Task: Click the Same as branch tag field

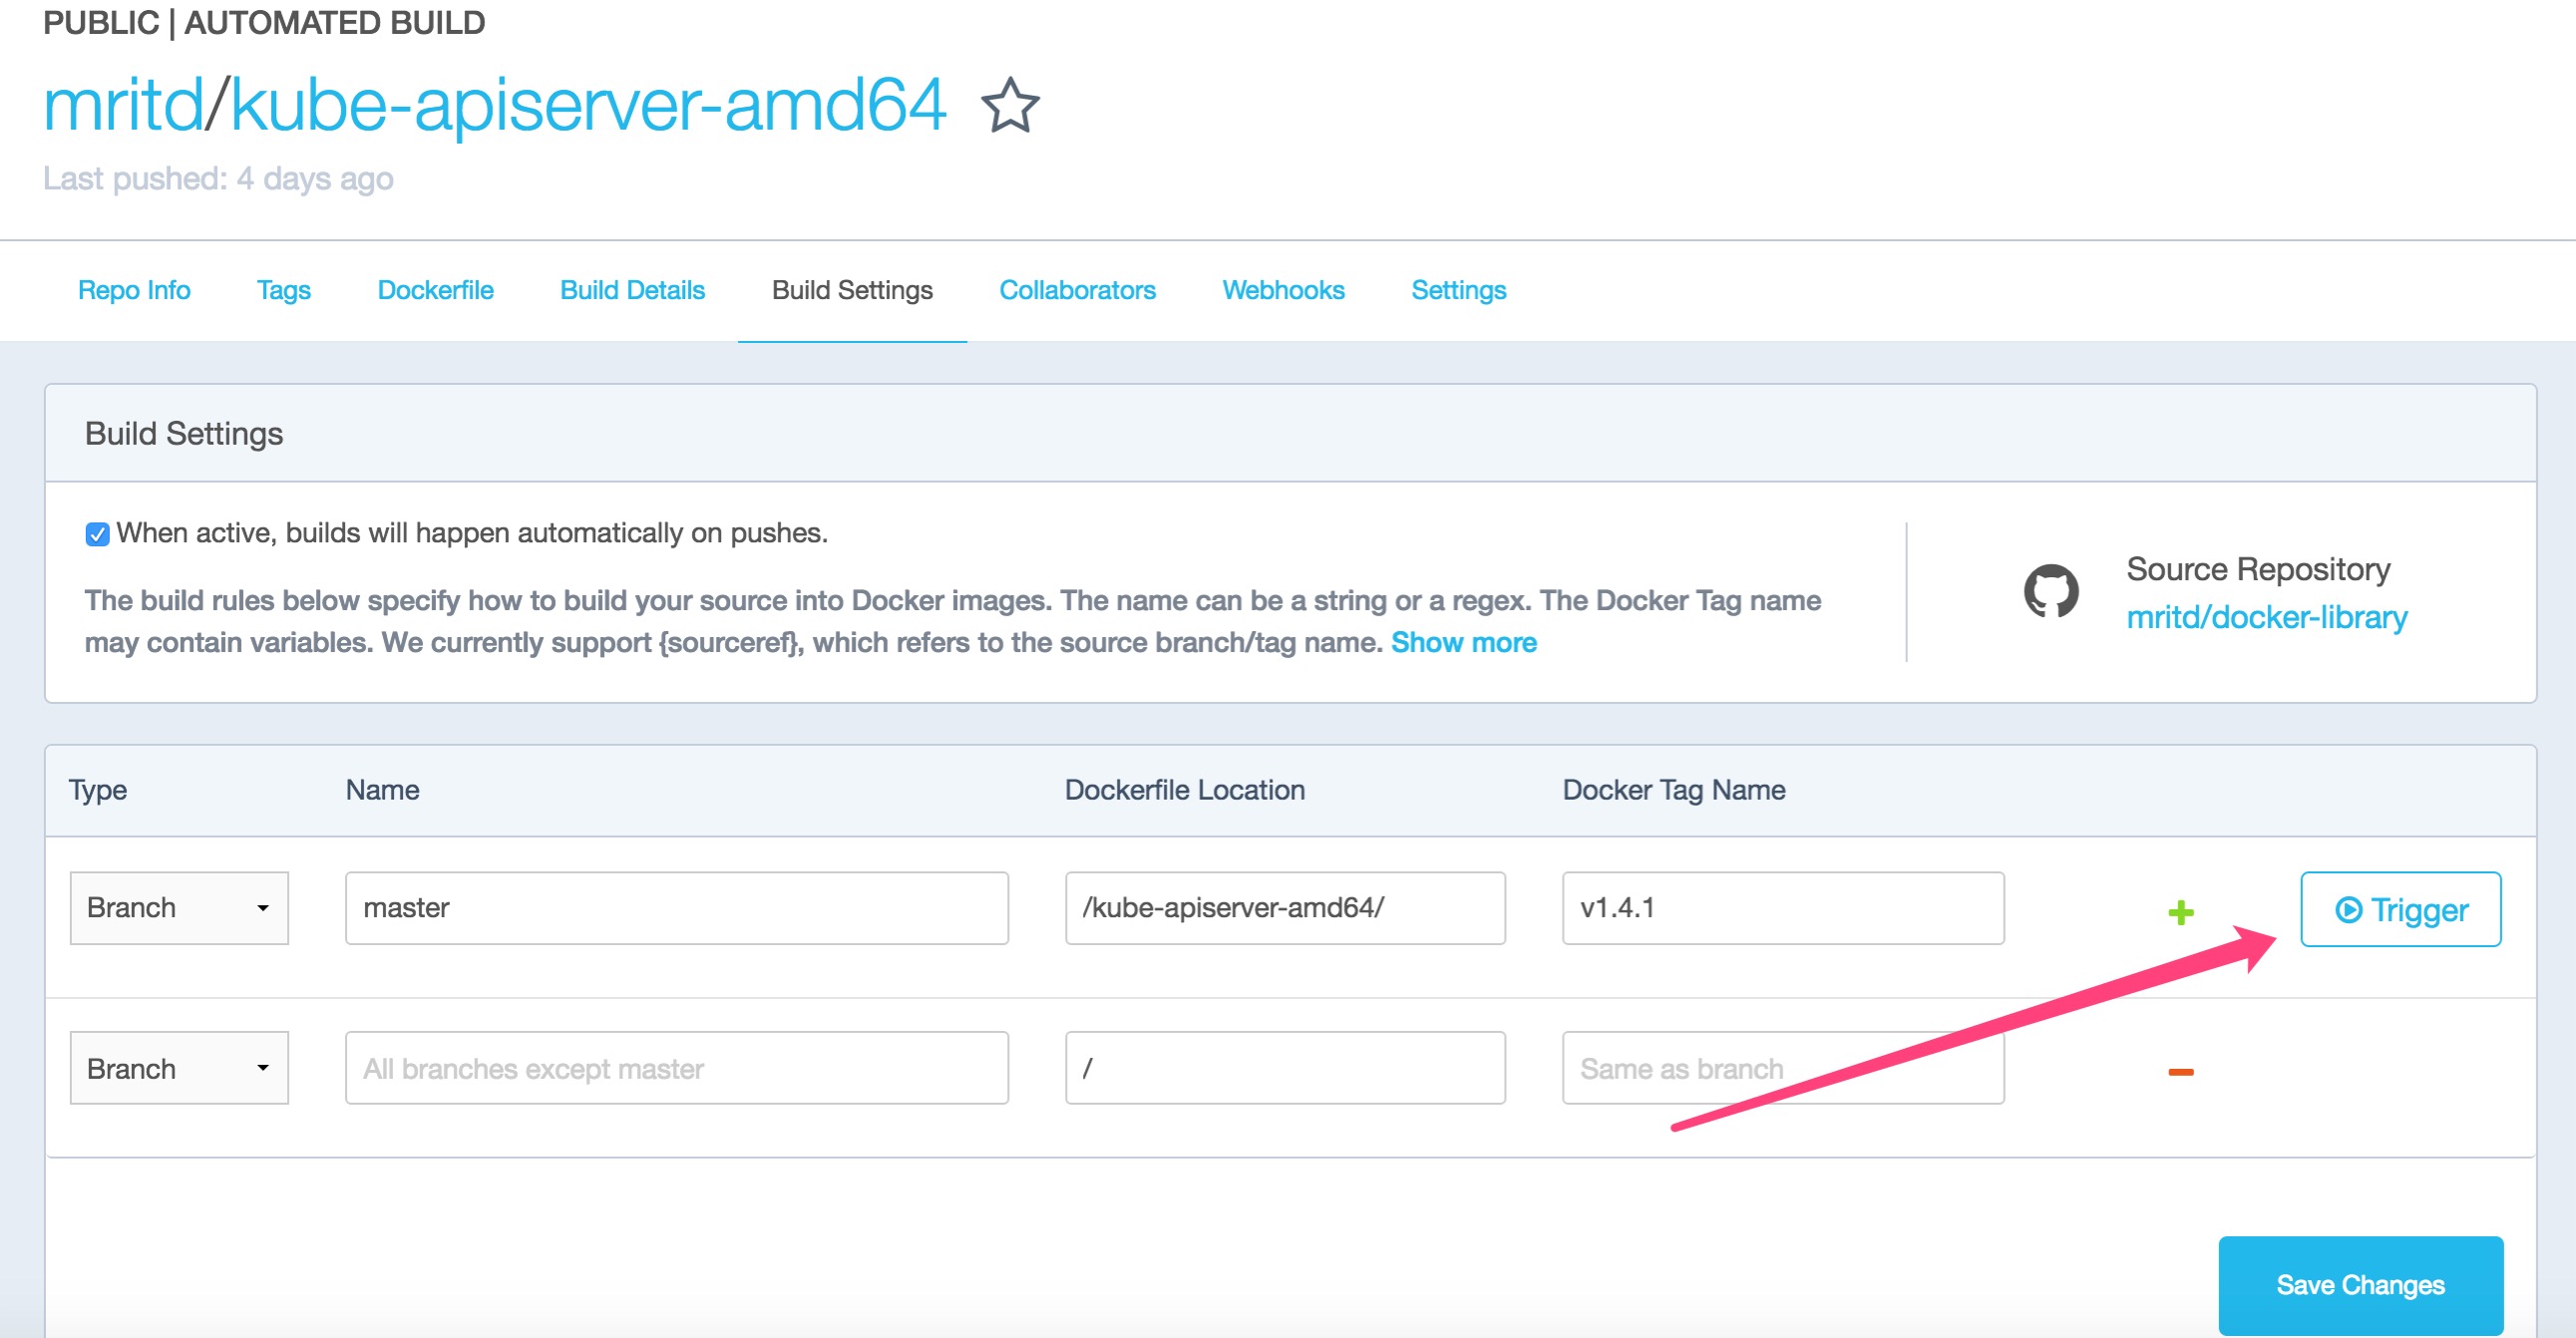Action: click(x=1783, y=1068)
